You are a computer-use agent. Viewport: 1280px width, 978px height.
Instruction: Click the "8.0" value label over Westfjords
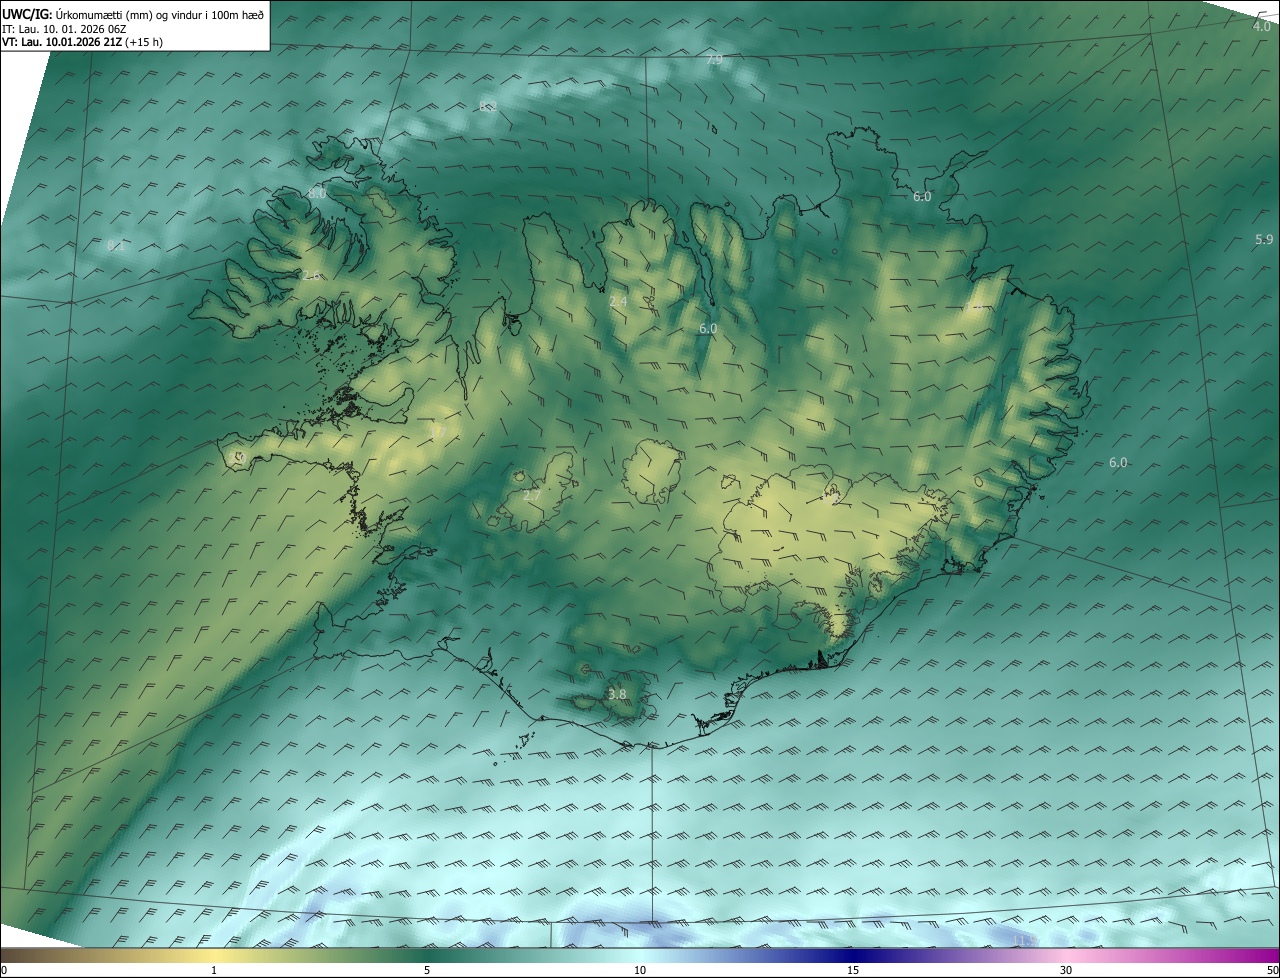click(x=317, y=193)
